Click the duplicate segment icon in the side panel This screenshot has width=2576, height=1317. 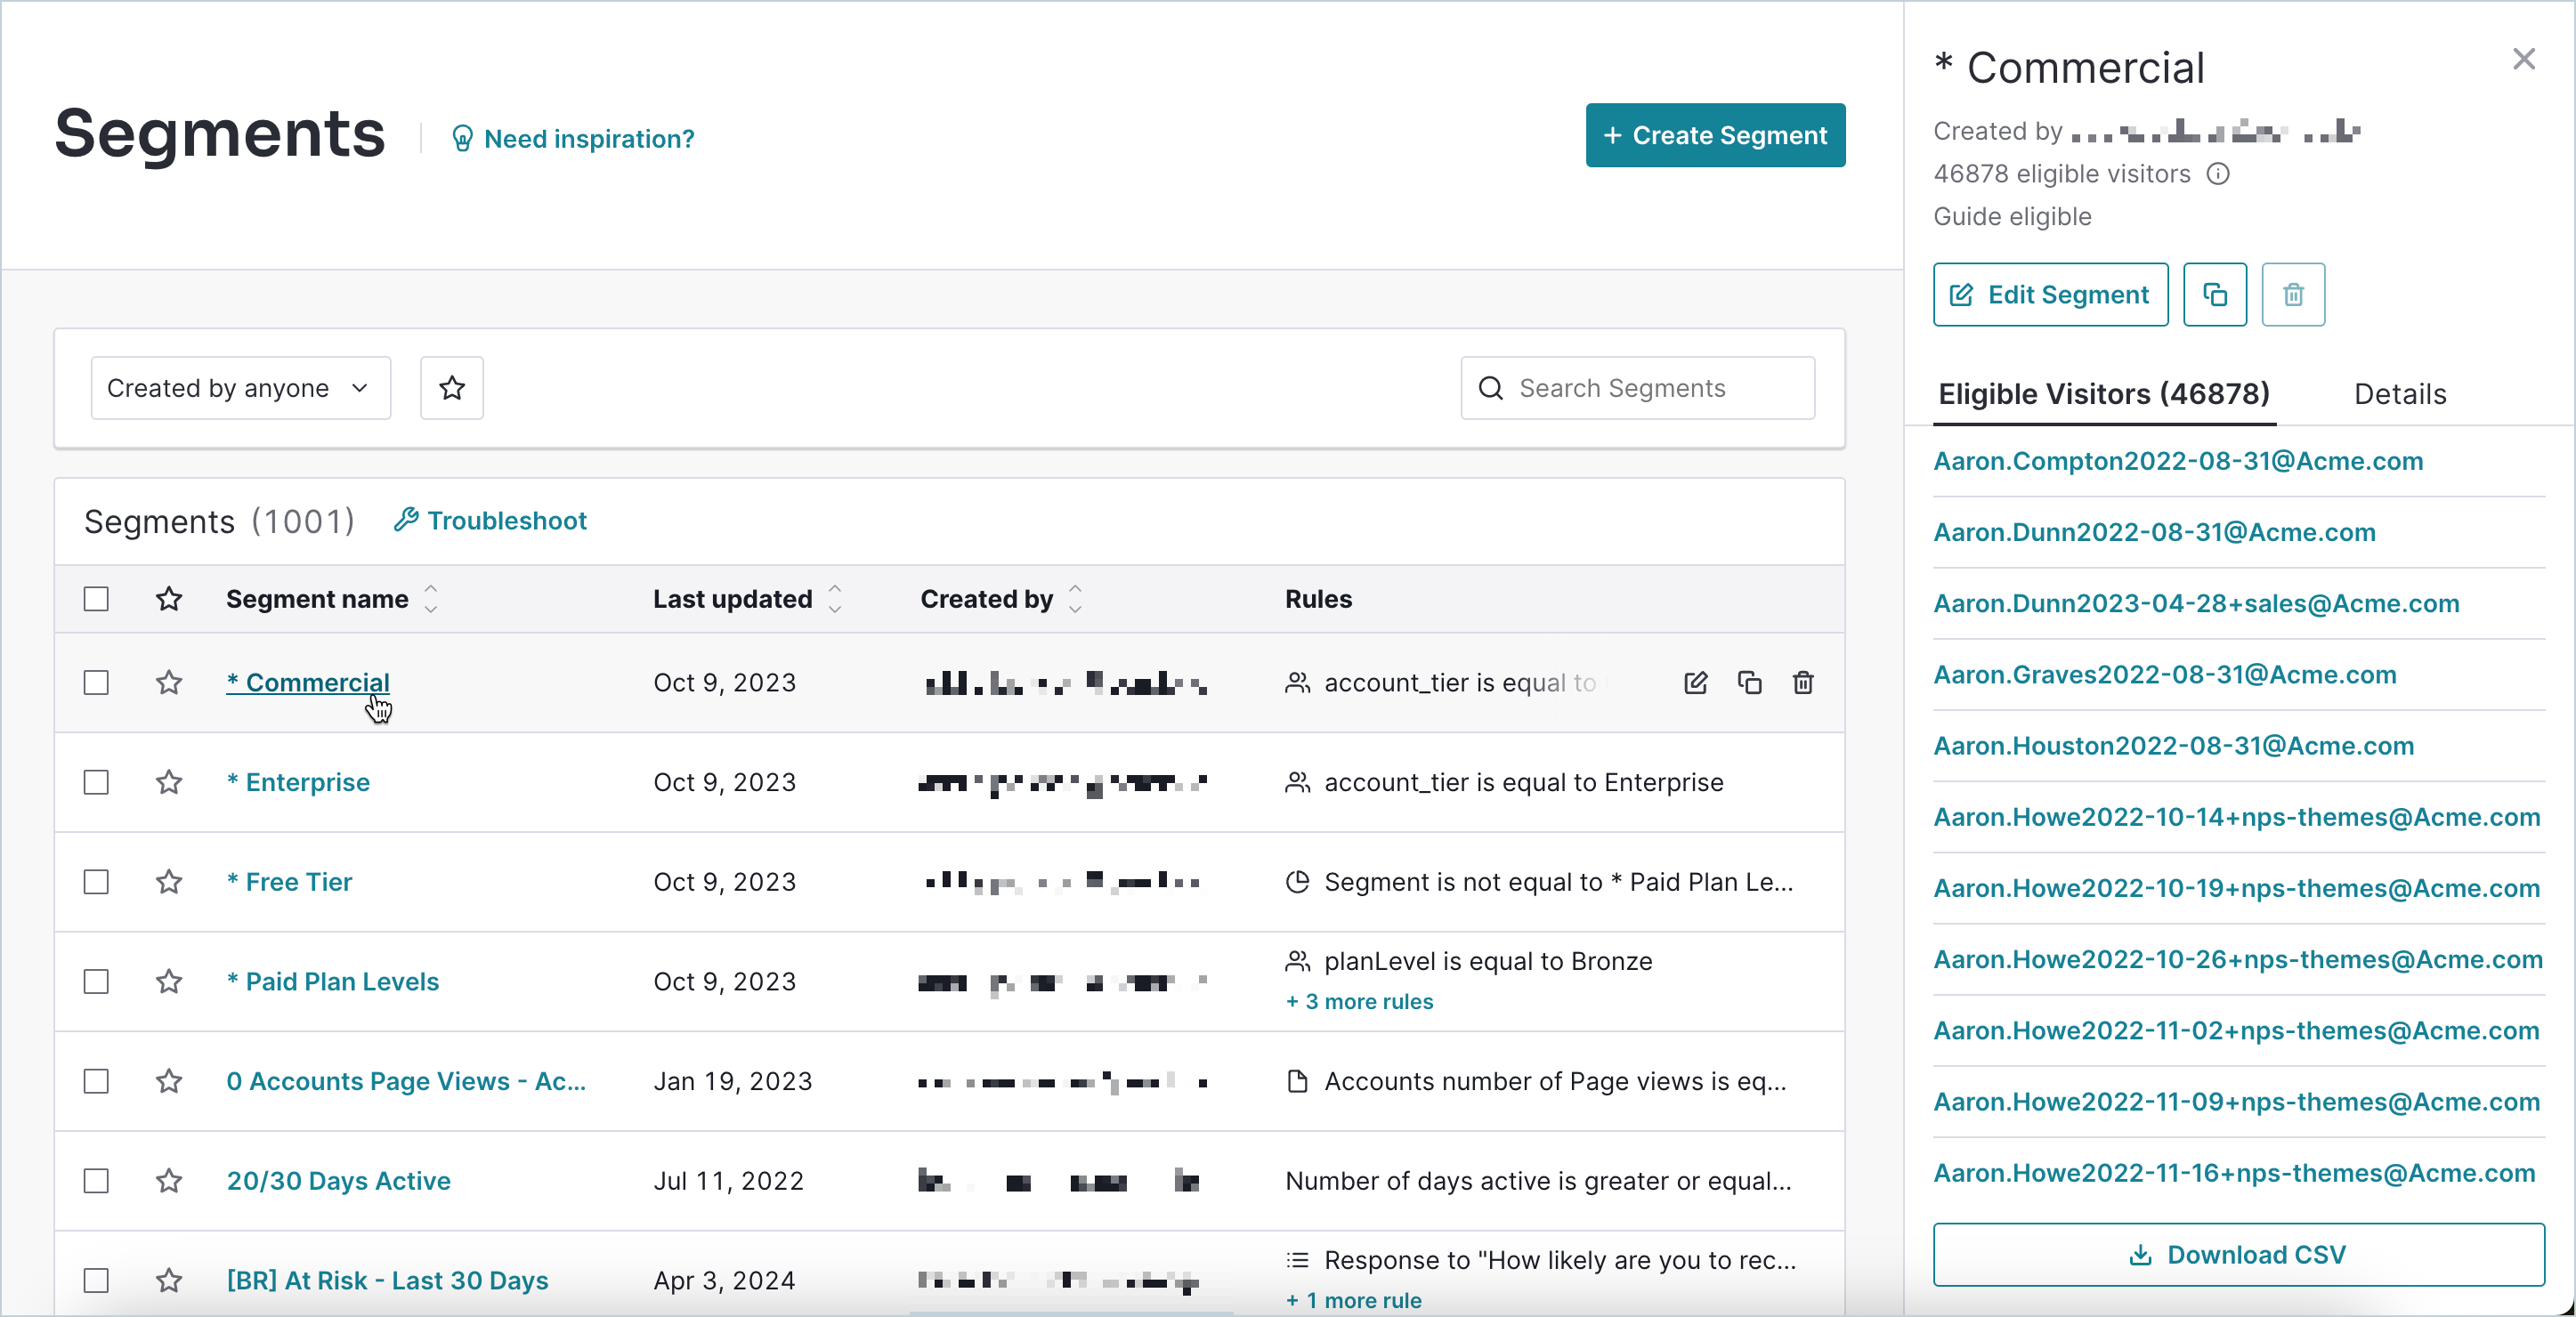tap(2214, 294)
